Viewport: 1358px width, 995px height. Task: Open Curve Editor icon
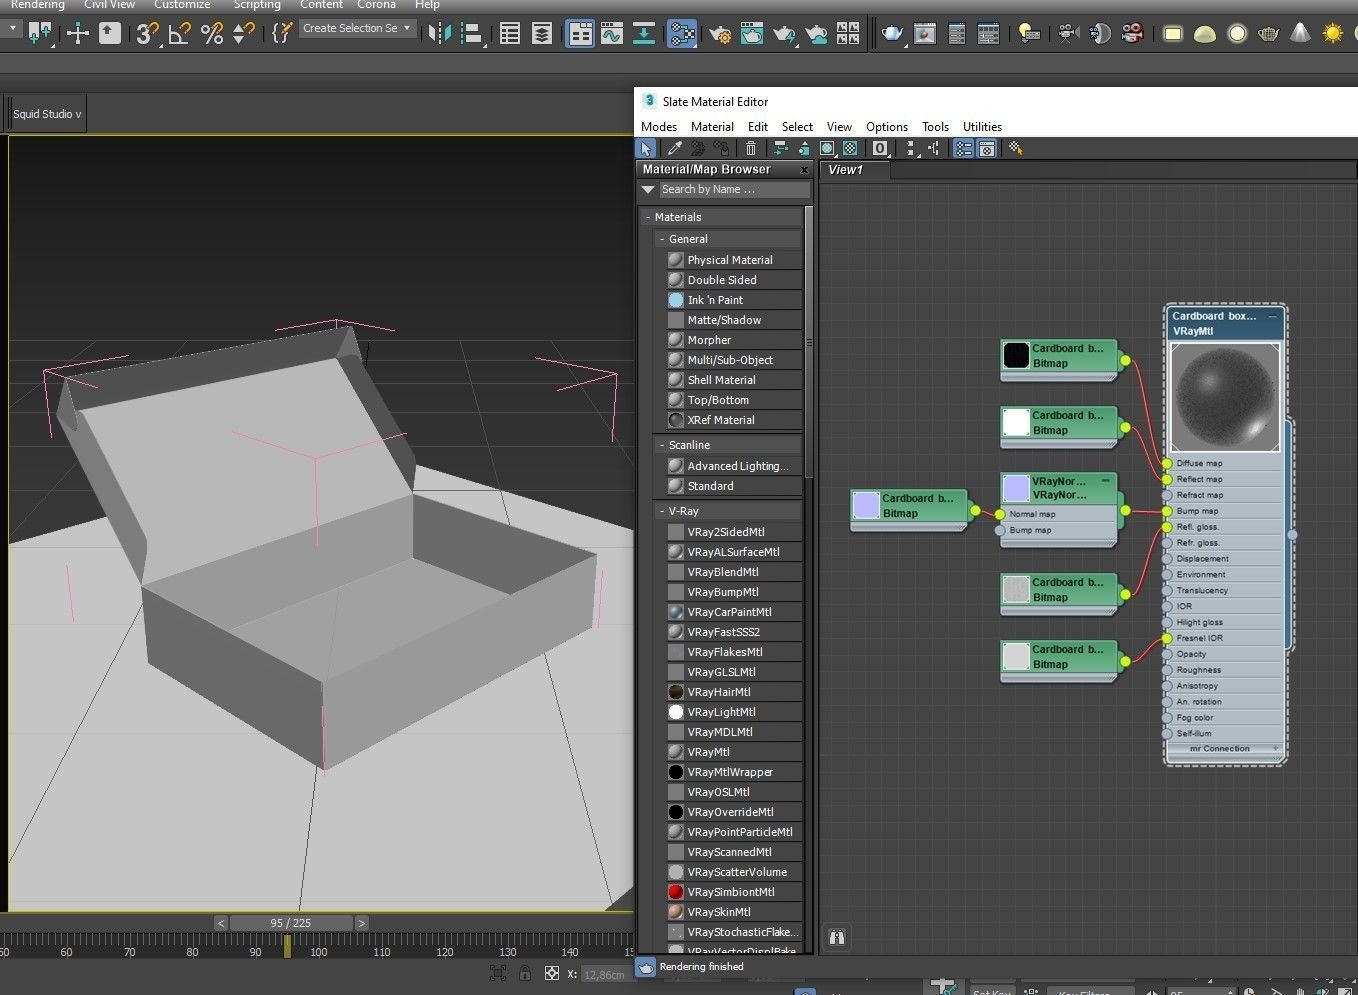pos(612,33)
